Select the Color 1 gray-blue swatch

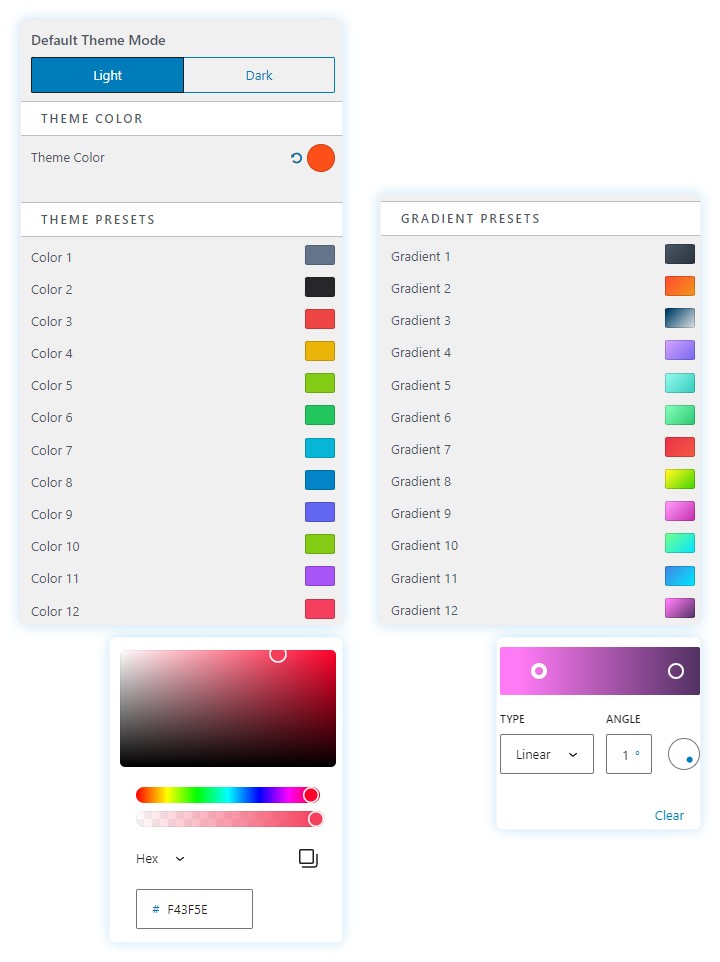320,256
